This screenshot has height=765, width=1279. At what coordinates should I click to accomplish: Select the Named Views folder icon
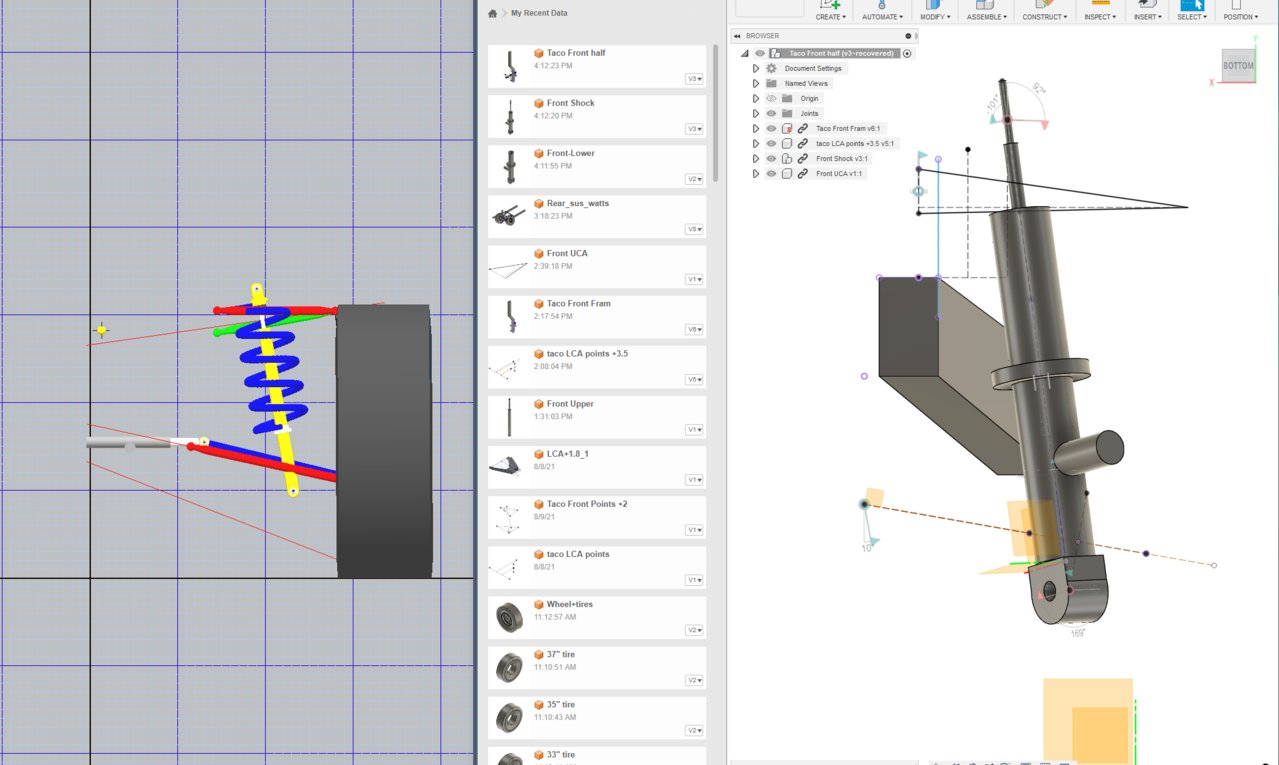pyautogui.click(x=771, y=83)
